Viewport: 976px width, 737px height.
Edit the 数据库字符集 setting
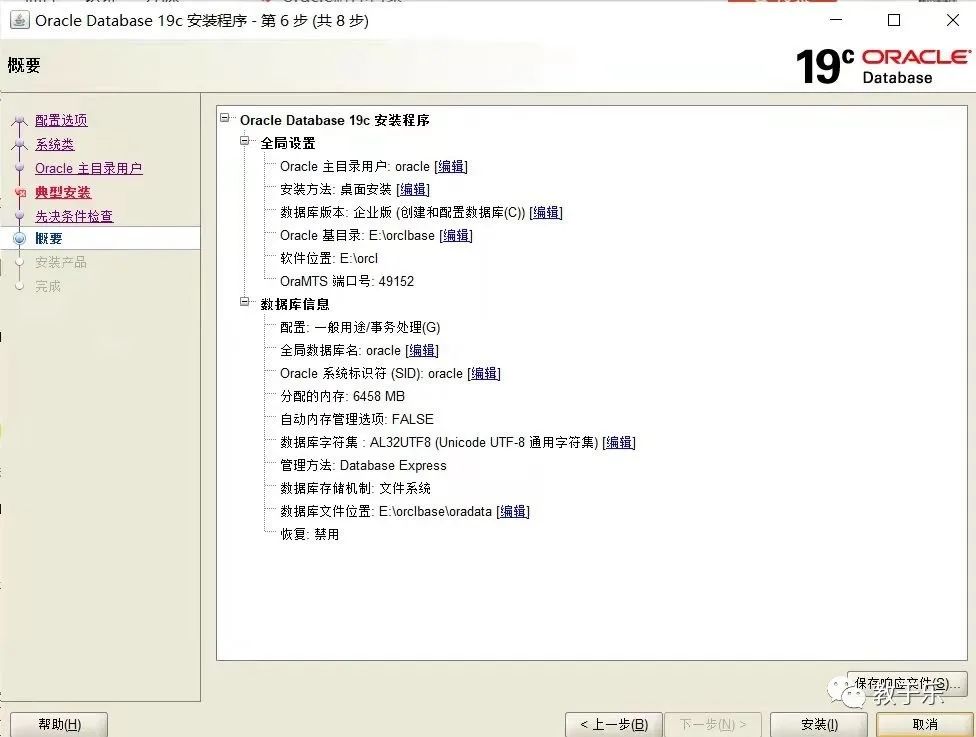619,443
